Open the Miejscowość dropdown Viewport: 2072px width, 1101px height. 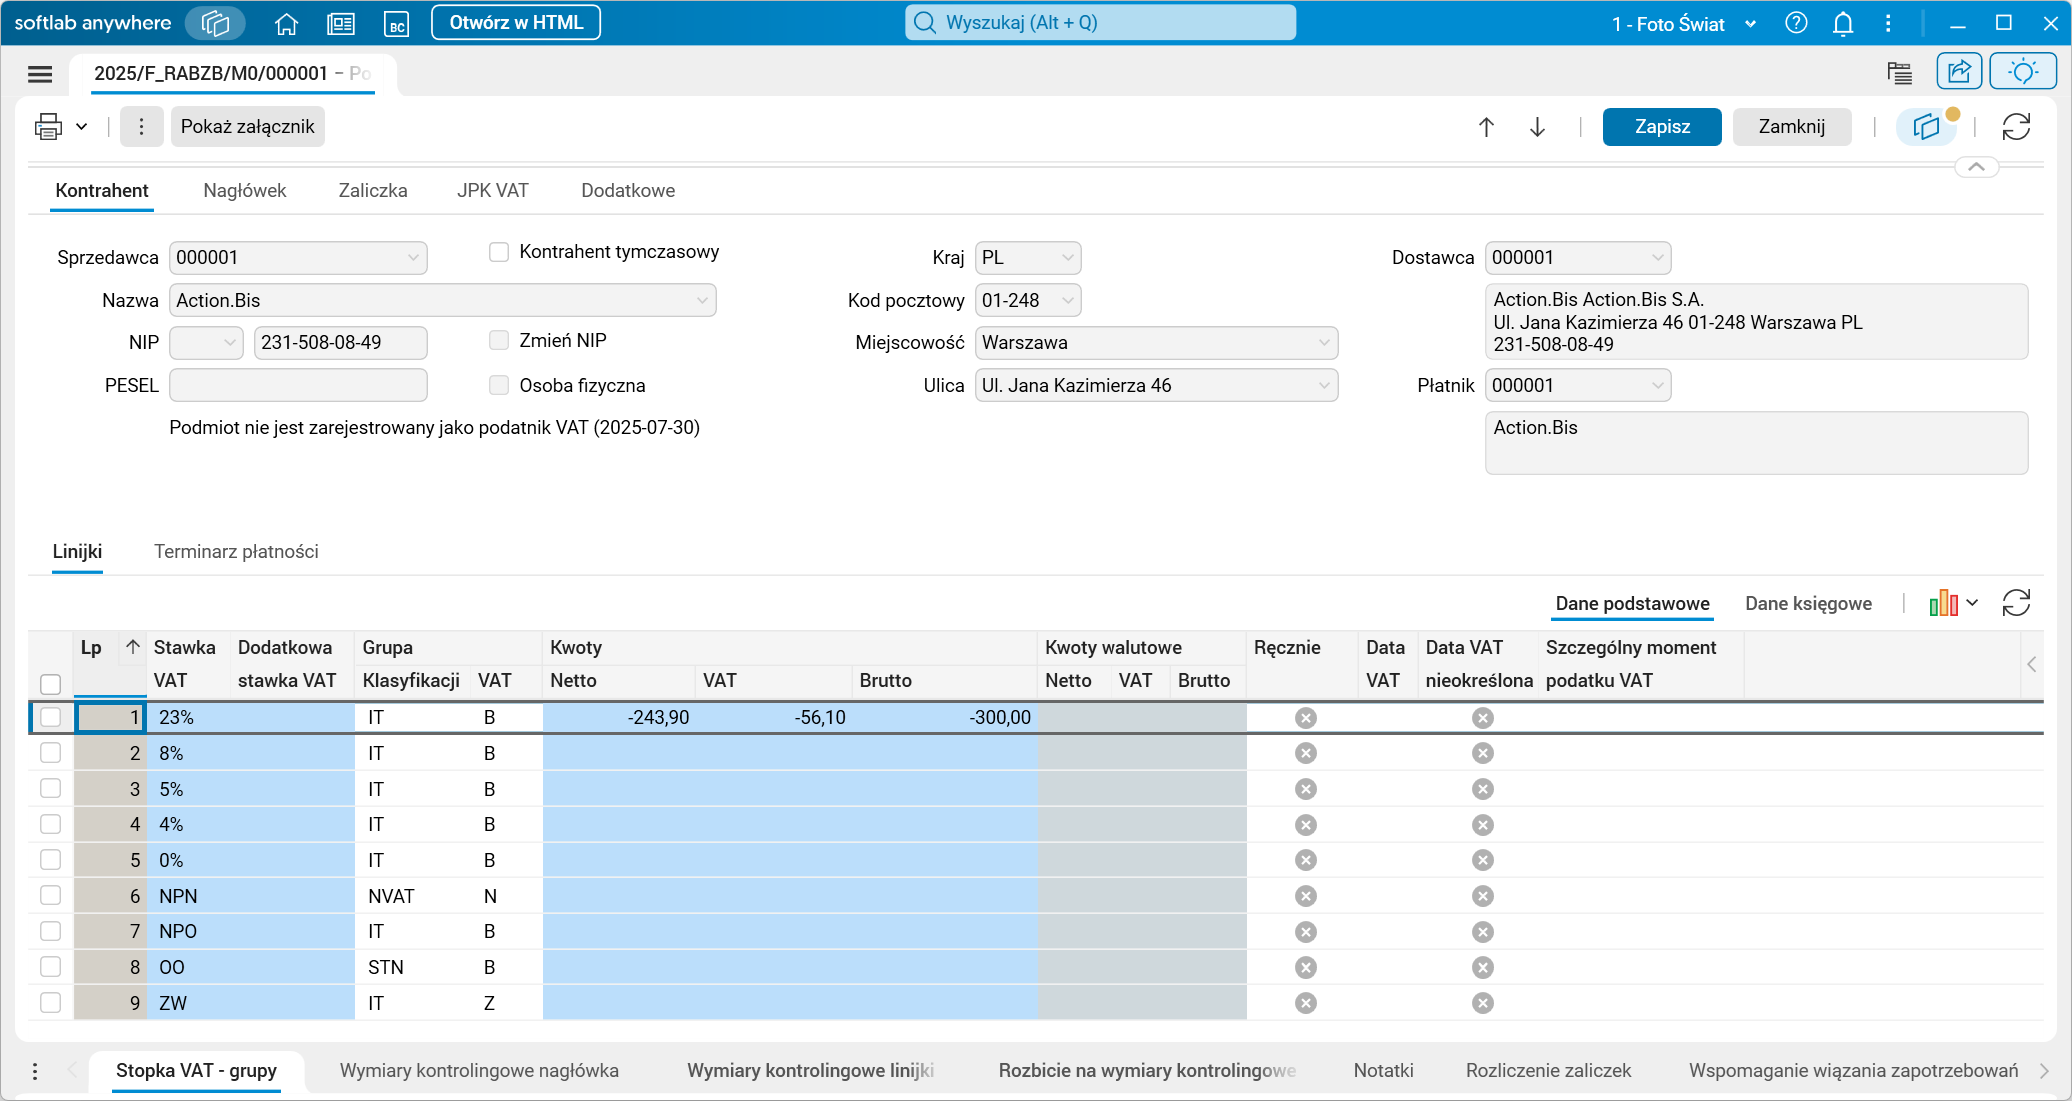[1323, 343]
